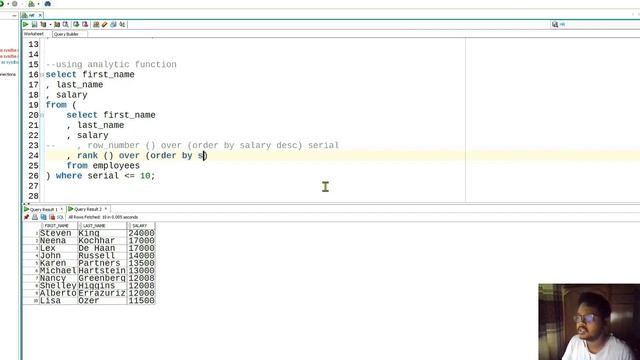Click the Delete row icon in results toolbar
Viewport: 640px width, 360px height.
pos(52,217)
